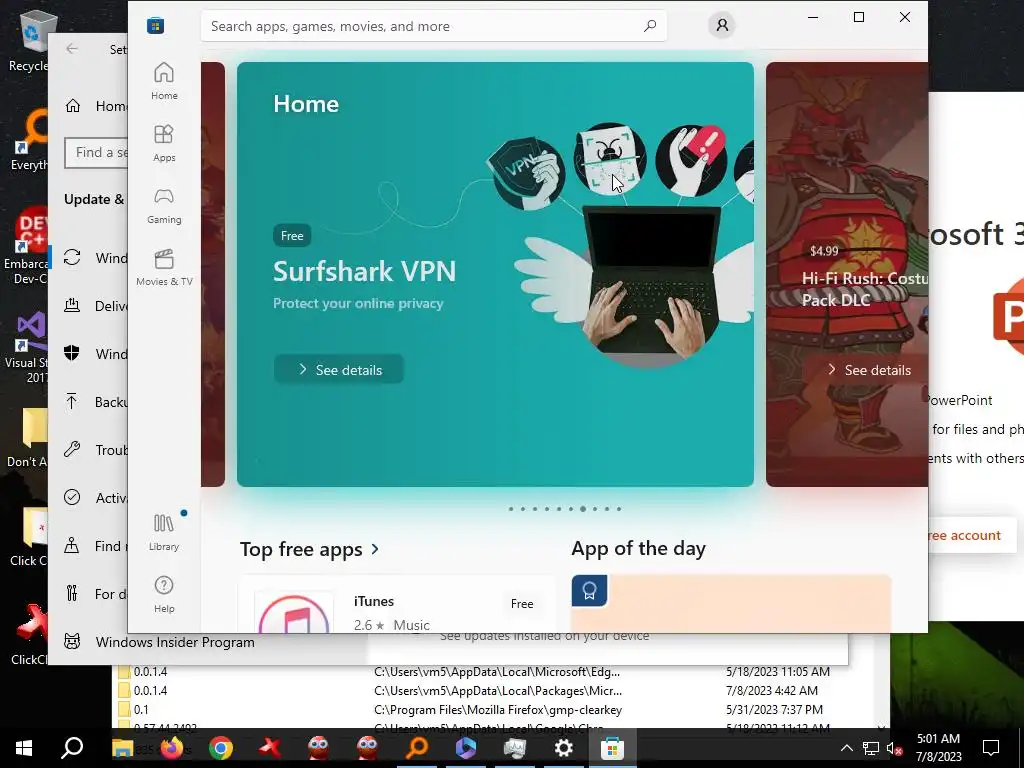This screenshot has height=768, width=1024.
Task: Select the Surfshark VPN banner title
Action: click(364, 271)
